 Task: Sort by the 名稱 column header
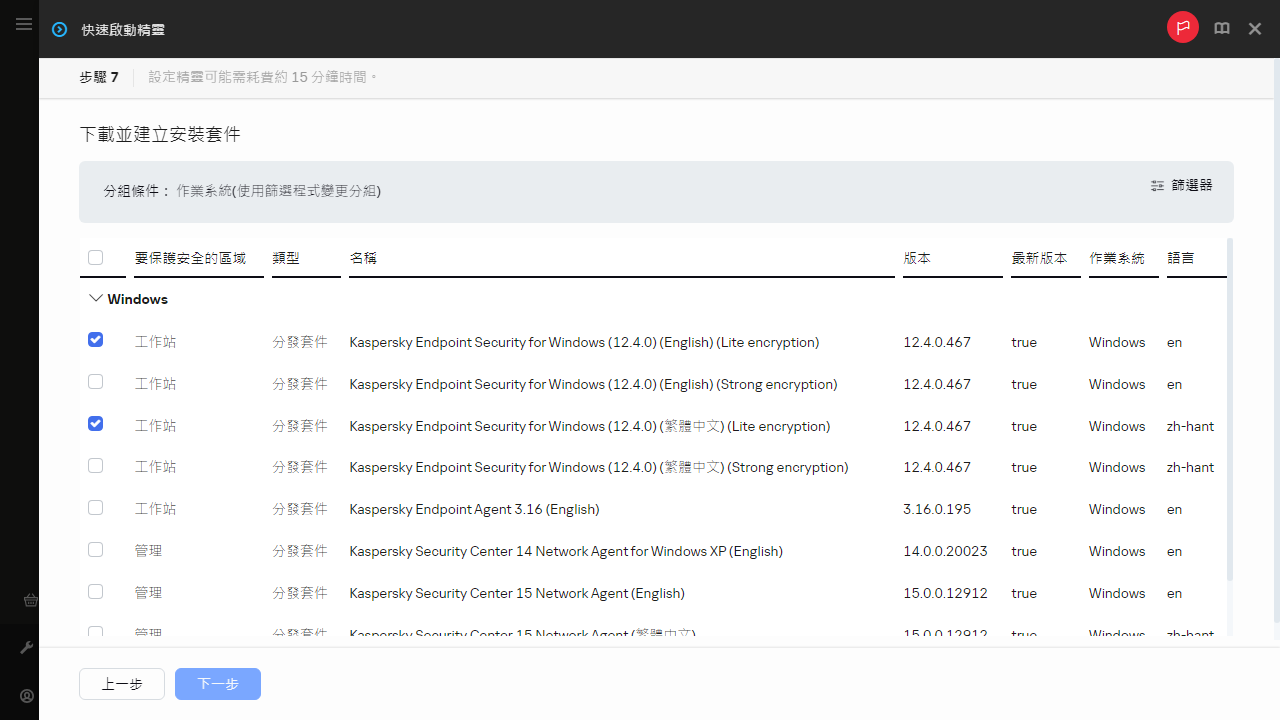pos(363,258)
